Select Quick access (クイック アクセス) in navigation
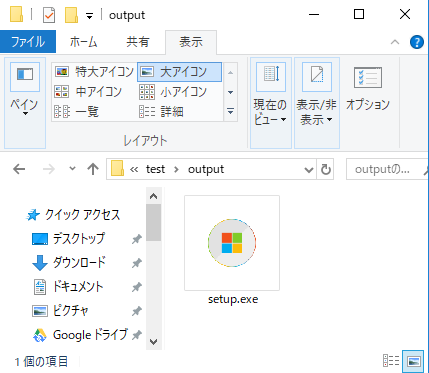 [73, 215]
